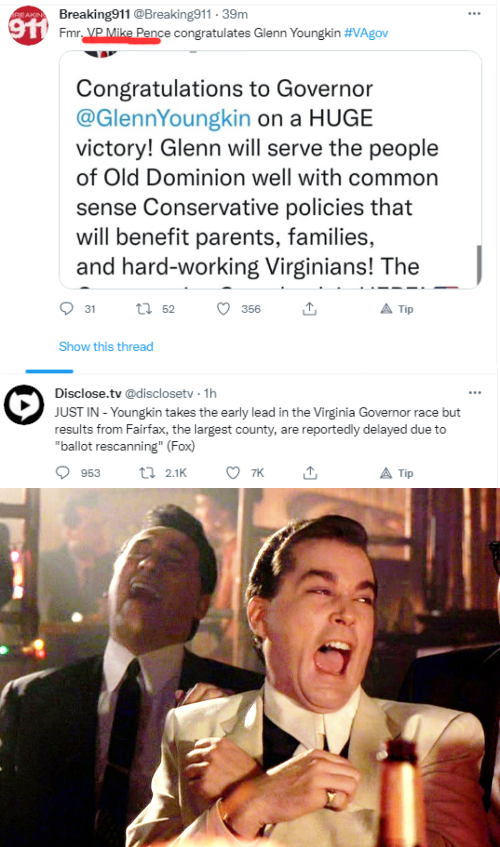Share the Breaking911 tweet

pyautogui.click(x=309, y=308)
